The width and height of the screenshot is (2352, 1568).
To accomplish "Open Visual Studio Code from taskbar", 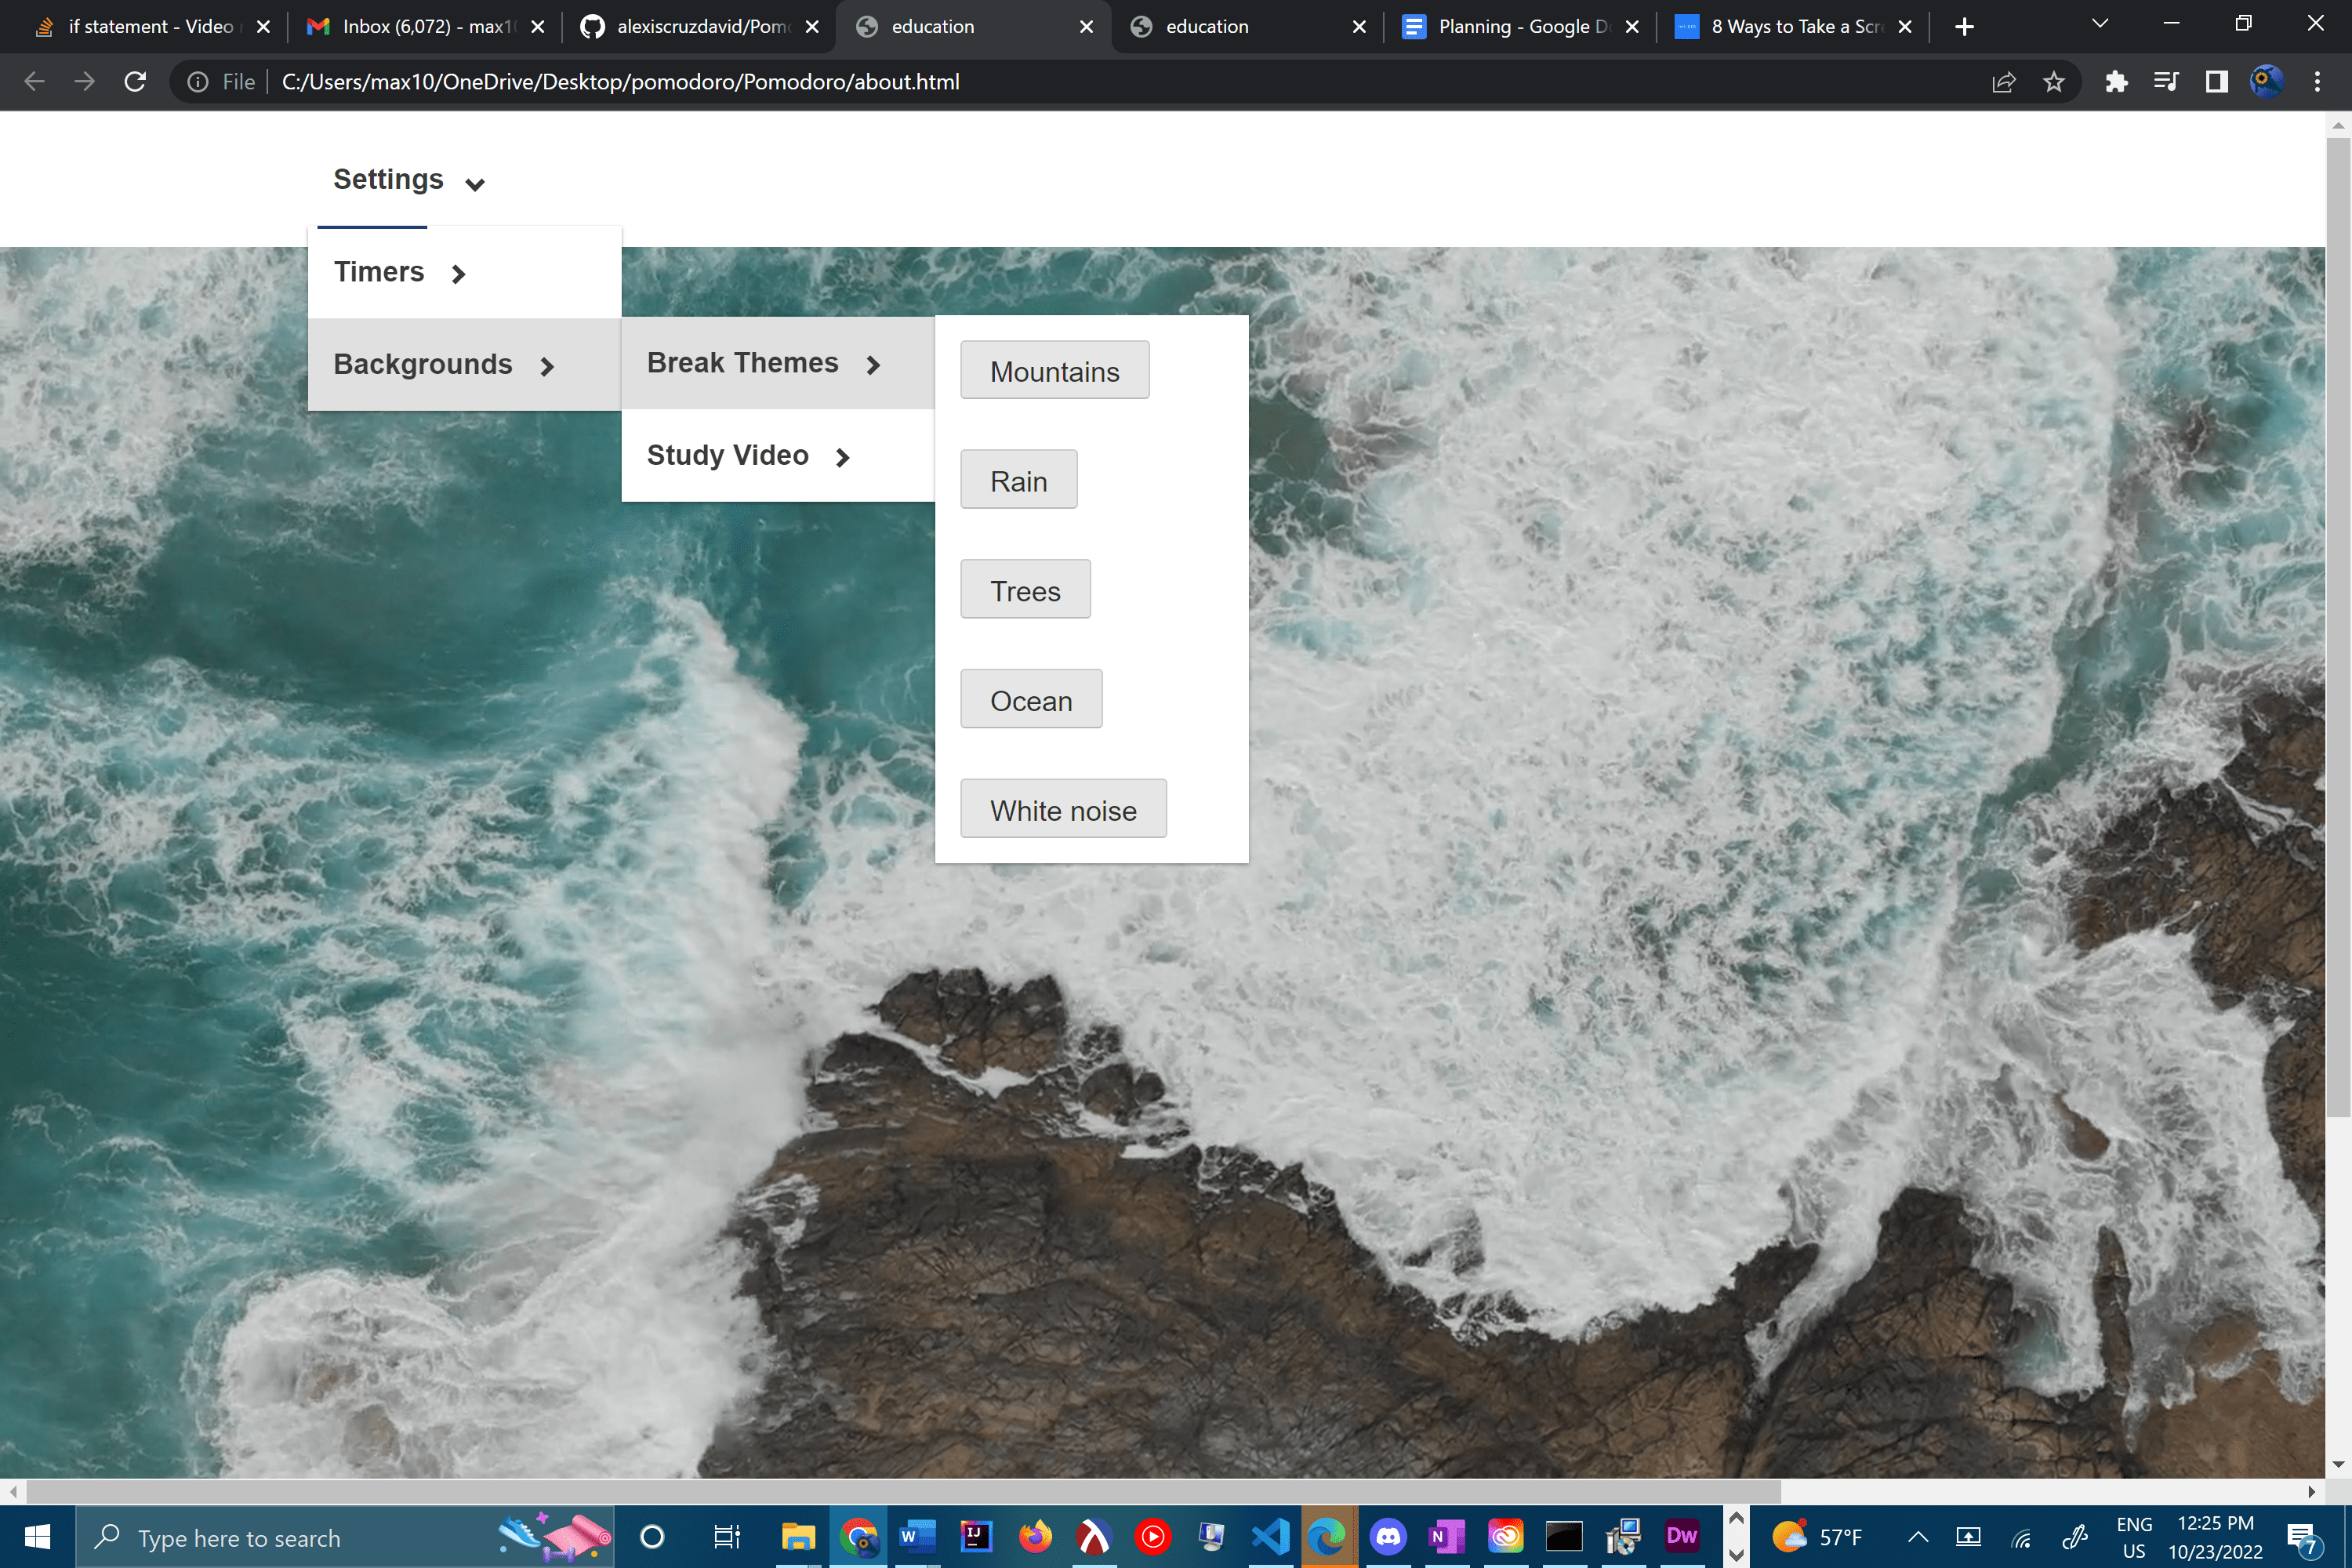I will 1270,1536.
